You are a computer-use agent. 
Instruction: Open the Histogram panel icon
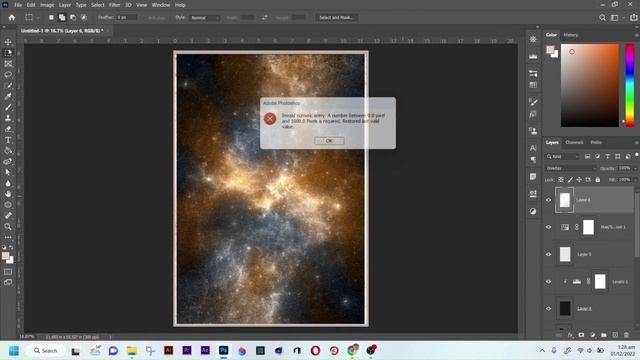(x=533, y=56)
